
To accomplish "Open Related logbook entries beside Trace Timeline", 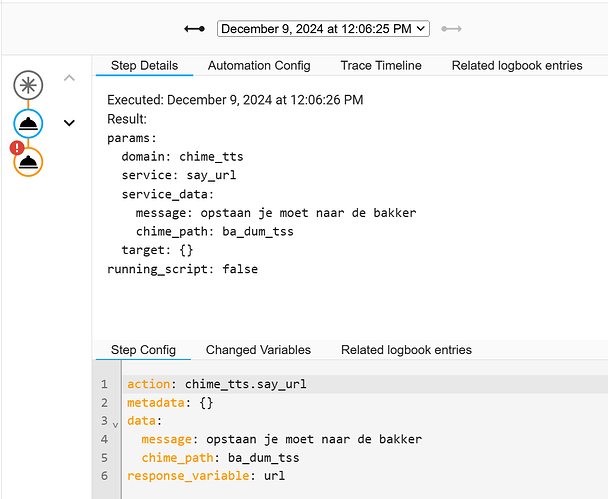I will pyautogui.click(x=517, y=66).
